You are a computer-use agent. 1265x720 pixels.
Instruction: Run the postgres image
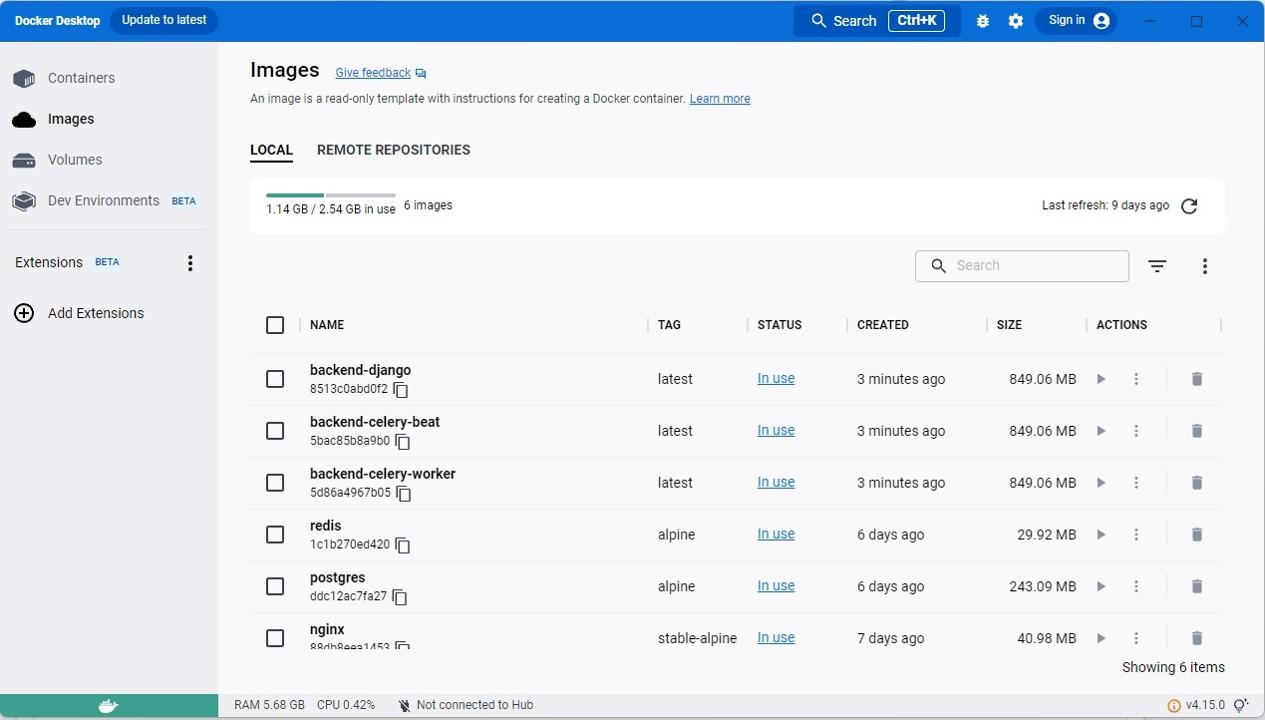(1101, 587)
